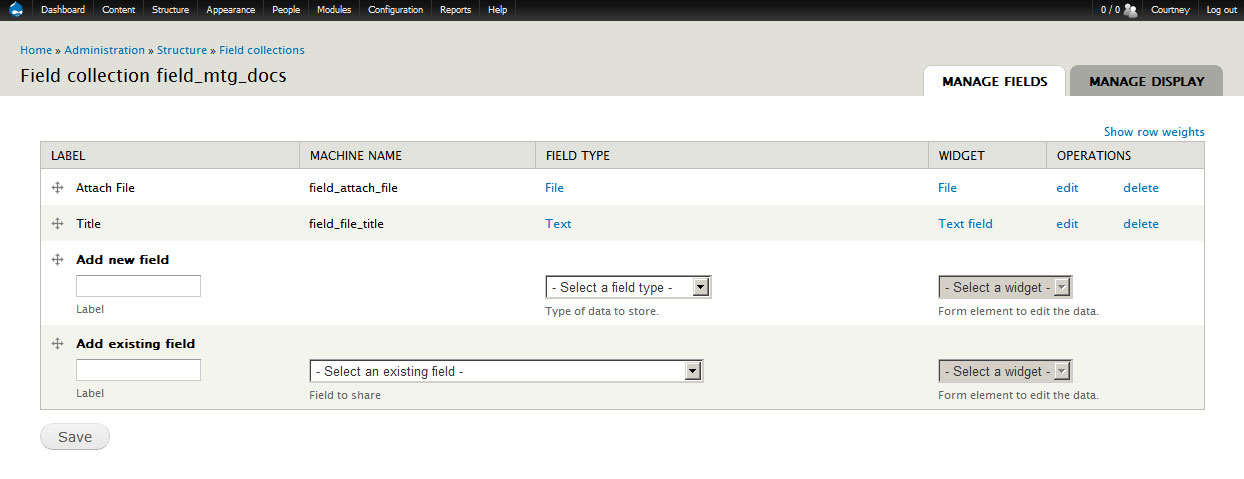Click the Text field type link

tap(558, 224)
